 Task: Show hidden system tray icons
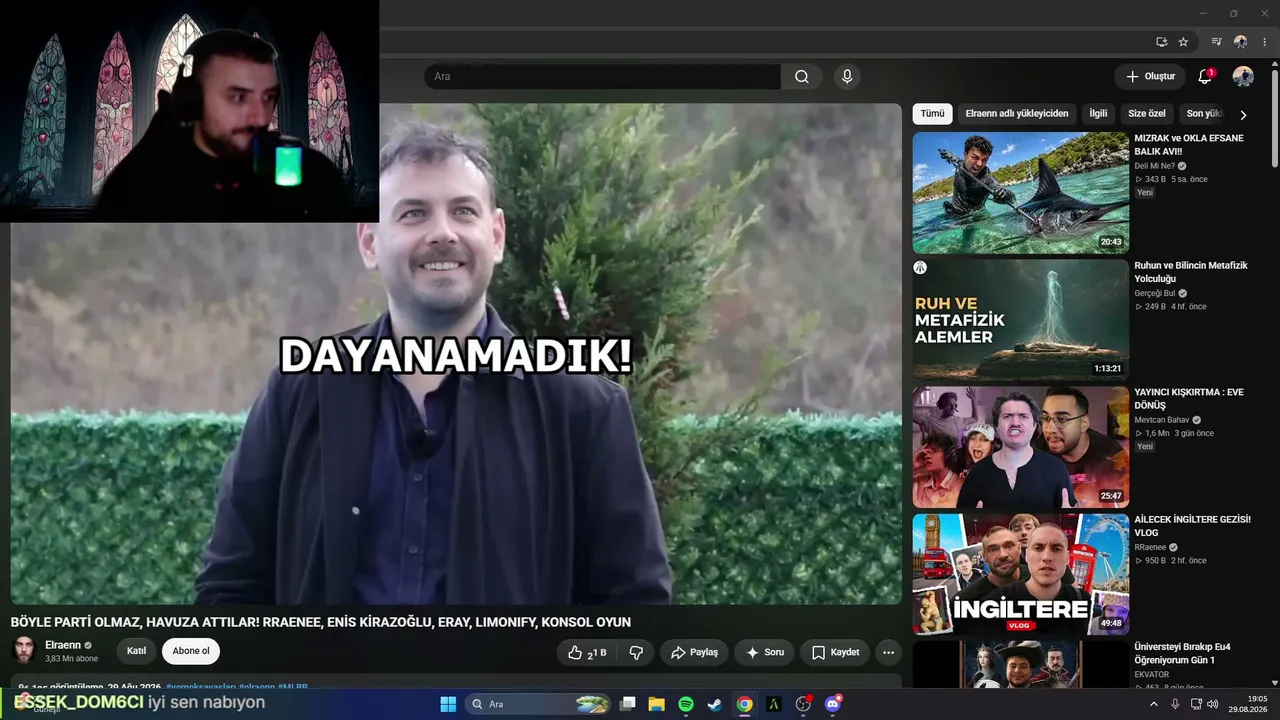click(1153, 704)
